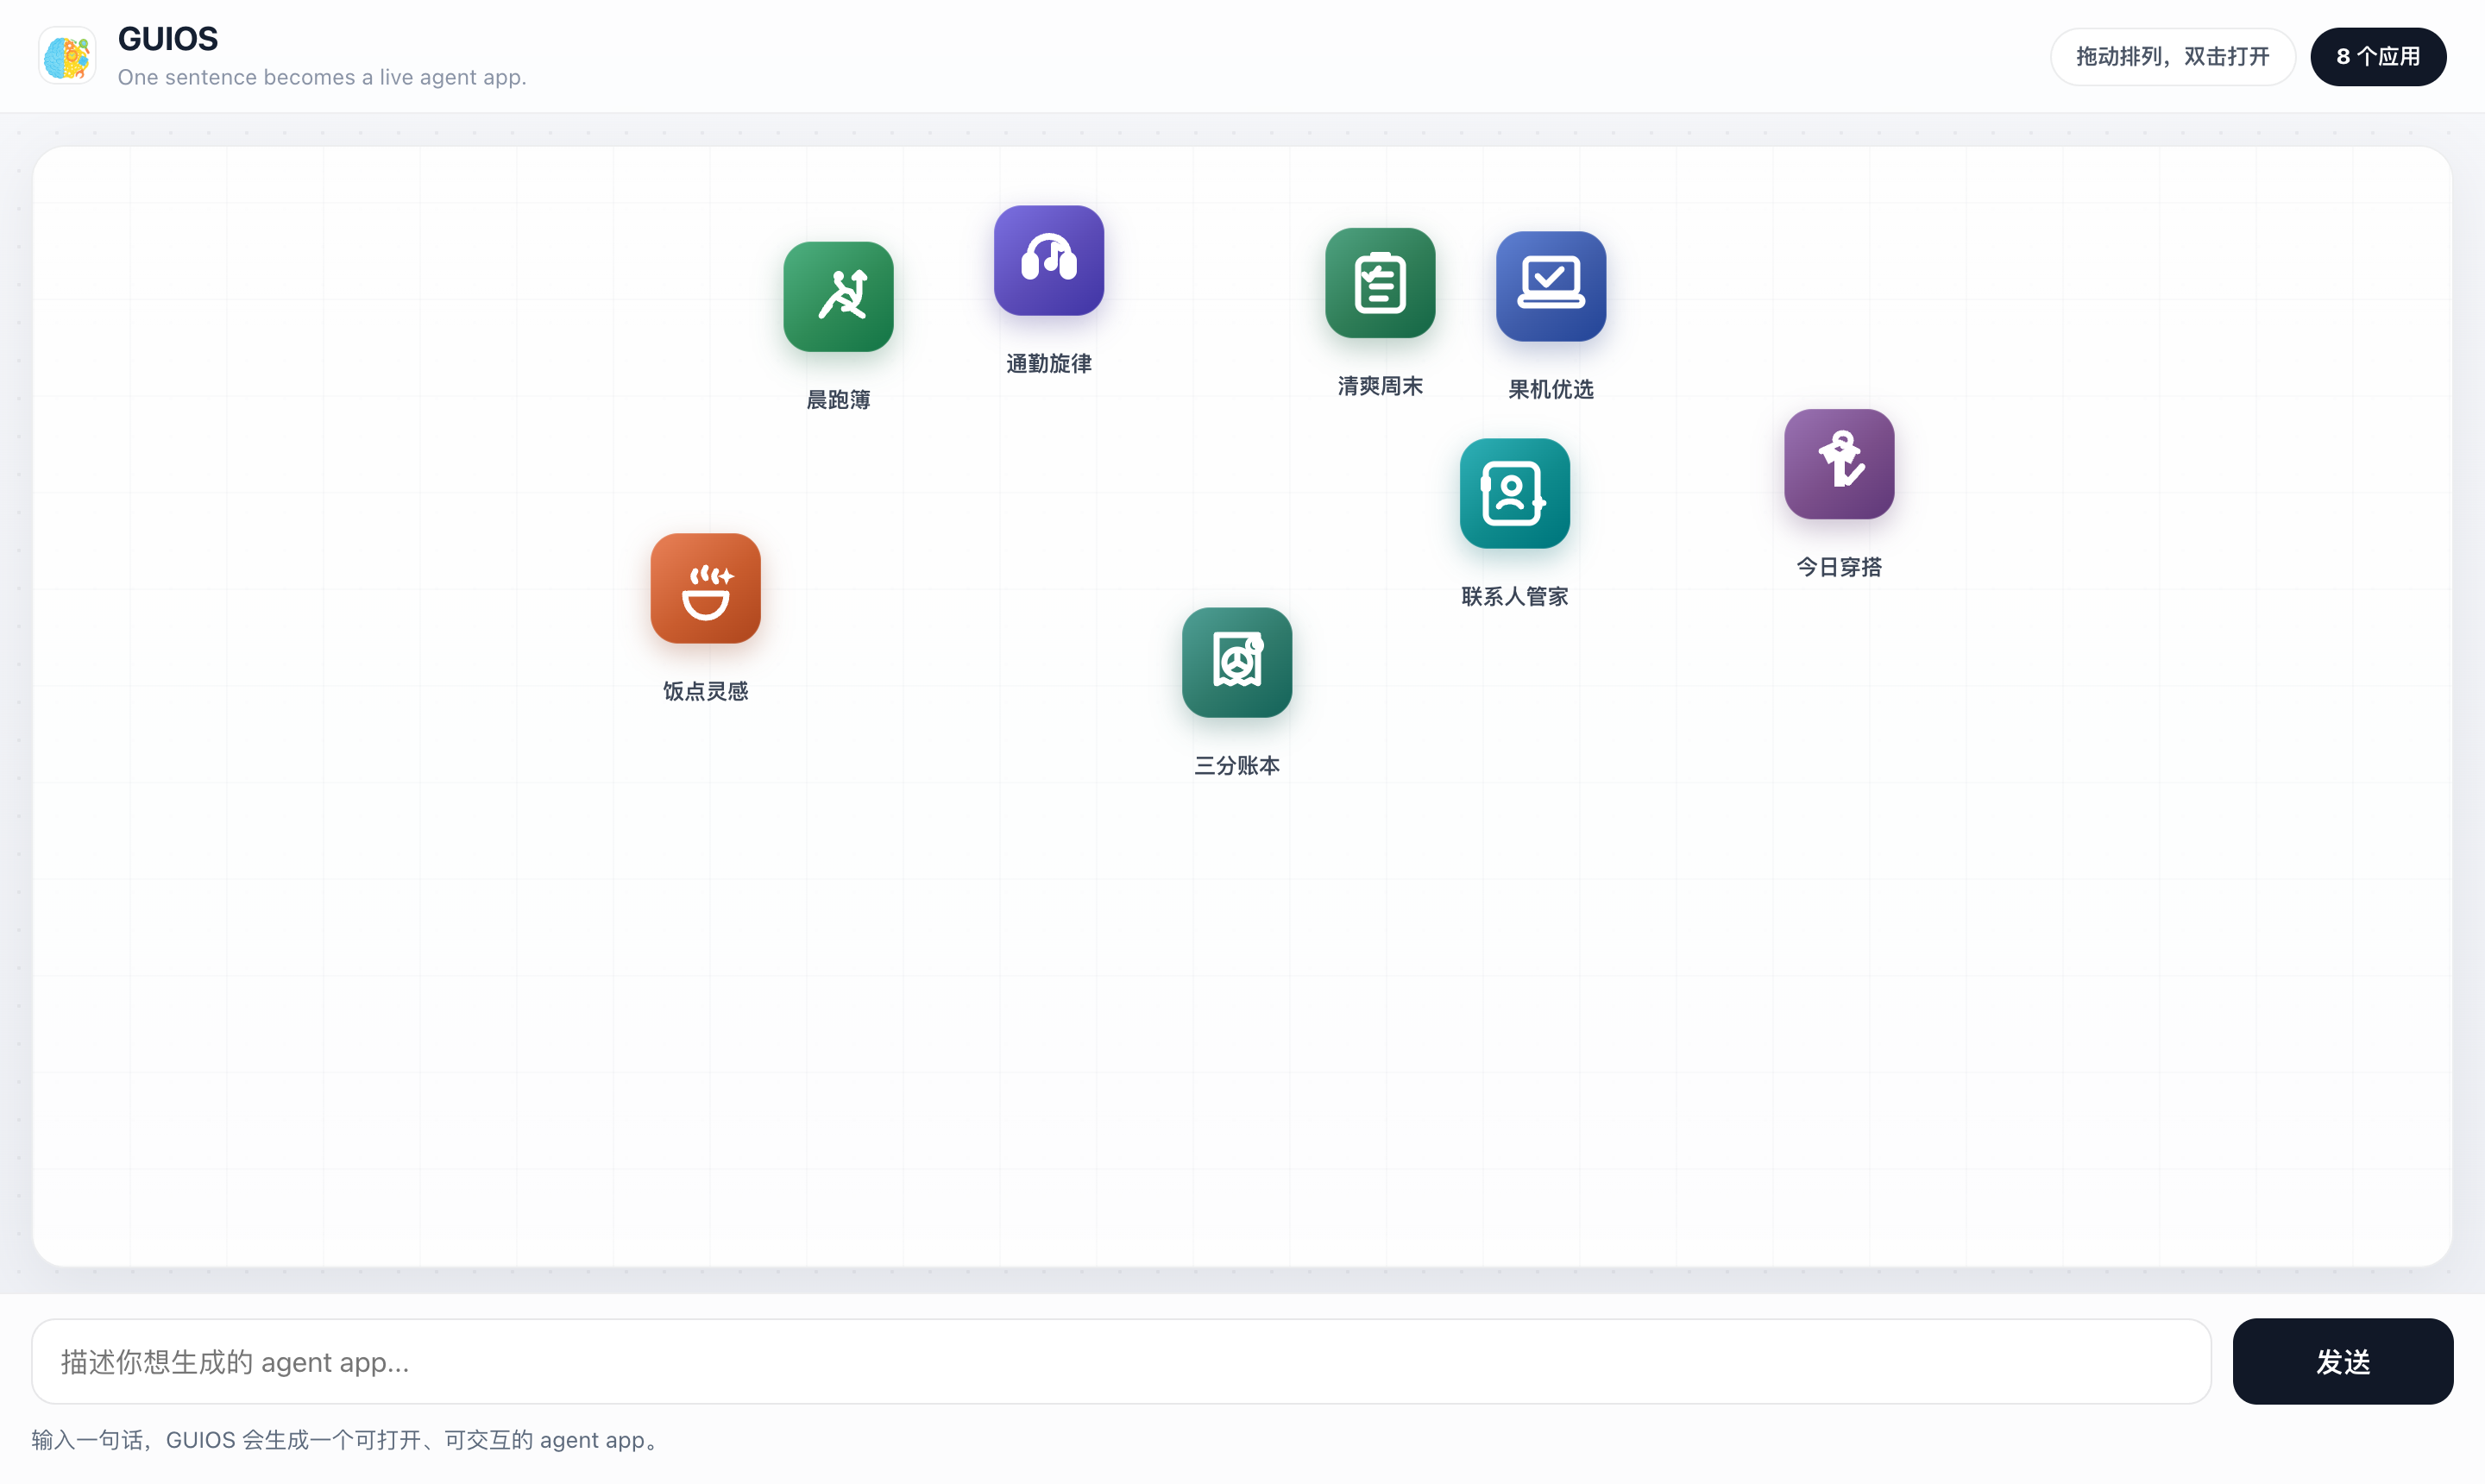Click the 果机优选 label text
The height and width of the screenshot is (1484, 2485).
pos(1551,389)
